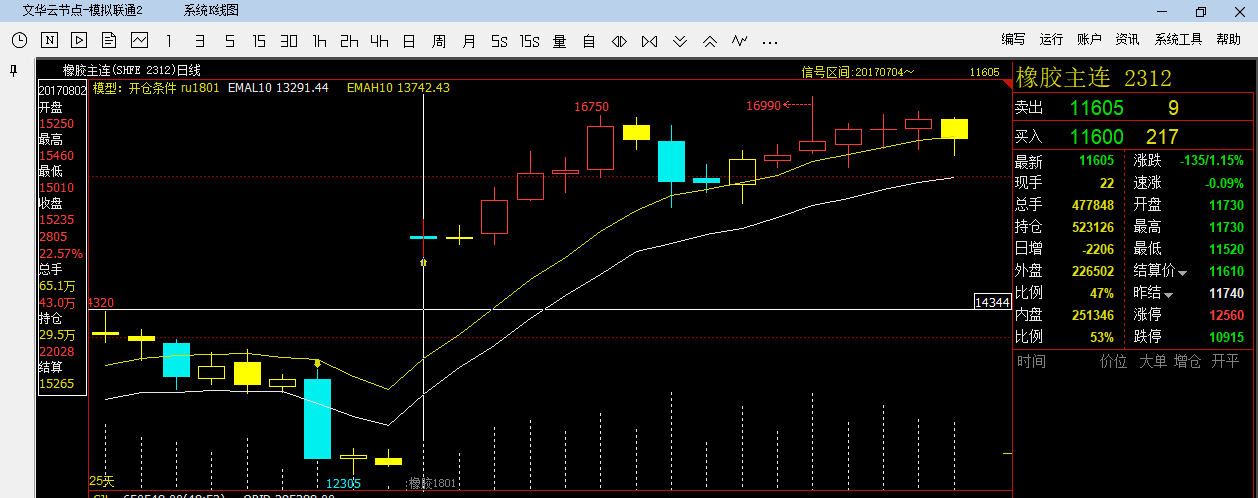The image size is (1258, 498).
Task: Click the 买入 price 11600
Action: click(x=1097, y=137)
